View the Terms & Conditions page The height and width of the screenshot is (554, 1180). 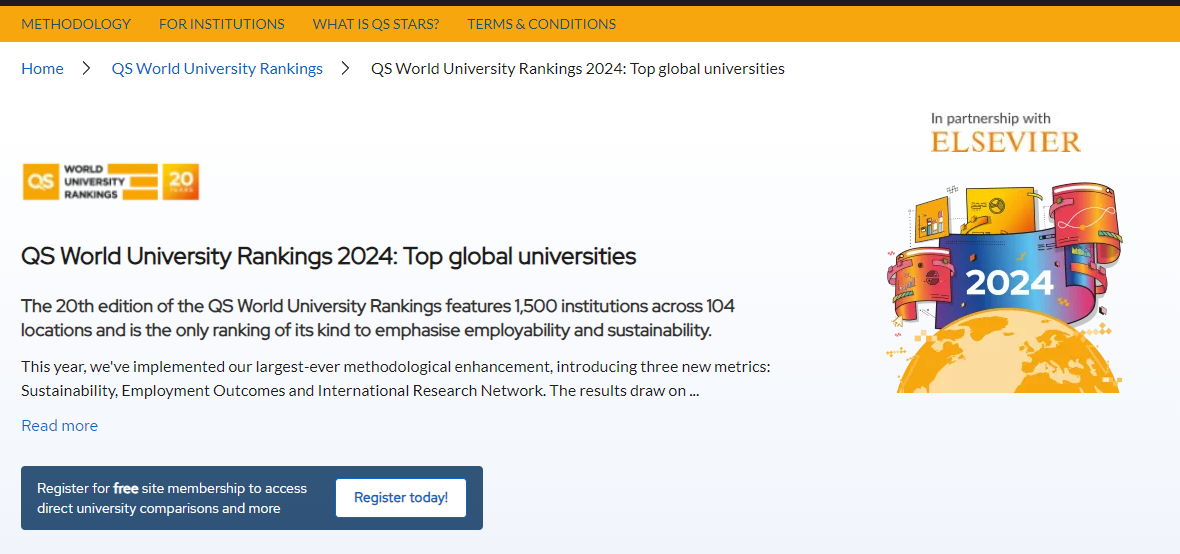tap(541, 24)
